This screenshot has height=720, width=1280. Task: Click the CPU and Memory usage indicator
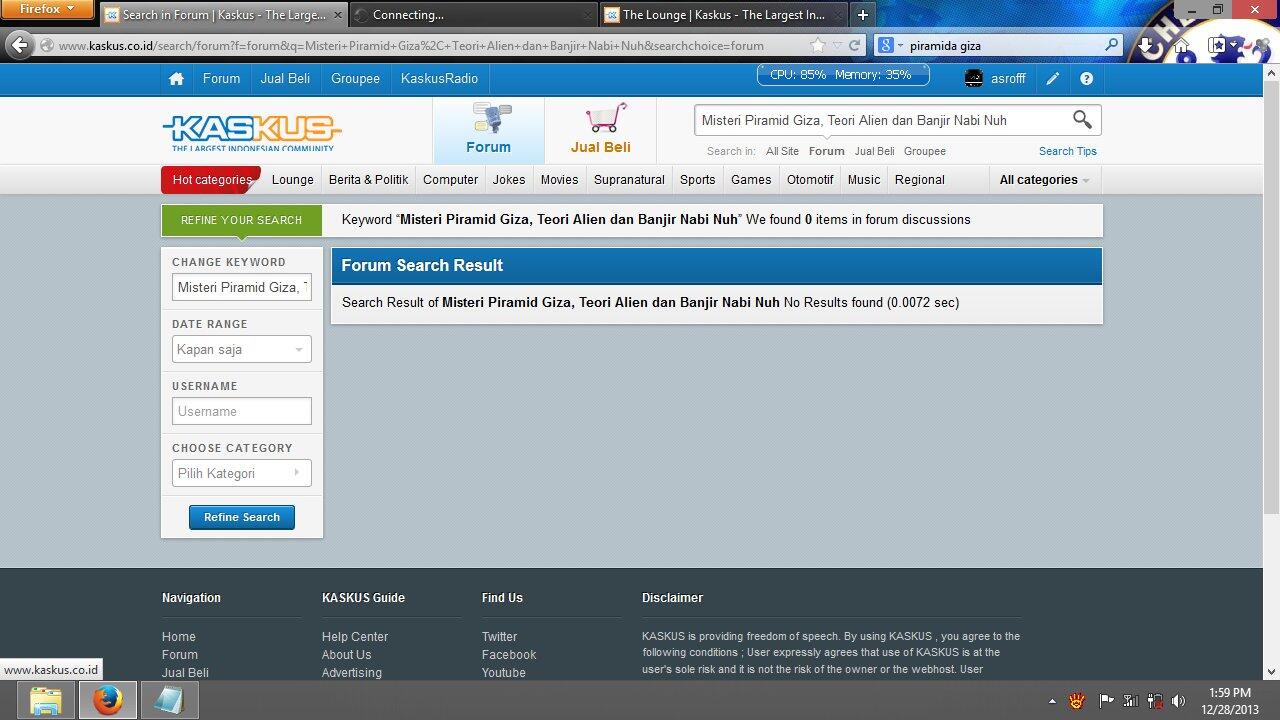[x=843, y=75]
